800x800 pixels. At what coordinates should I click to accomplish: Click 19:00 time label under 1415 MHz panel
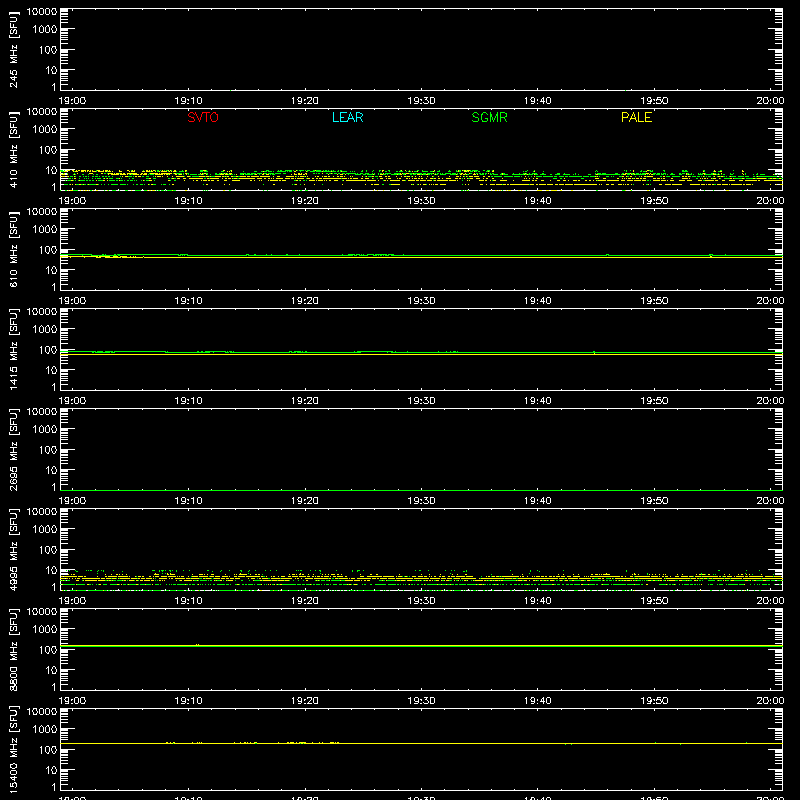(x=72, y=401)
